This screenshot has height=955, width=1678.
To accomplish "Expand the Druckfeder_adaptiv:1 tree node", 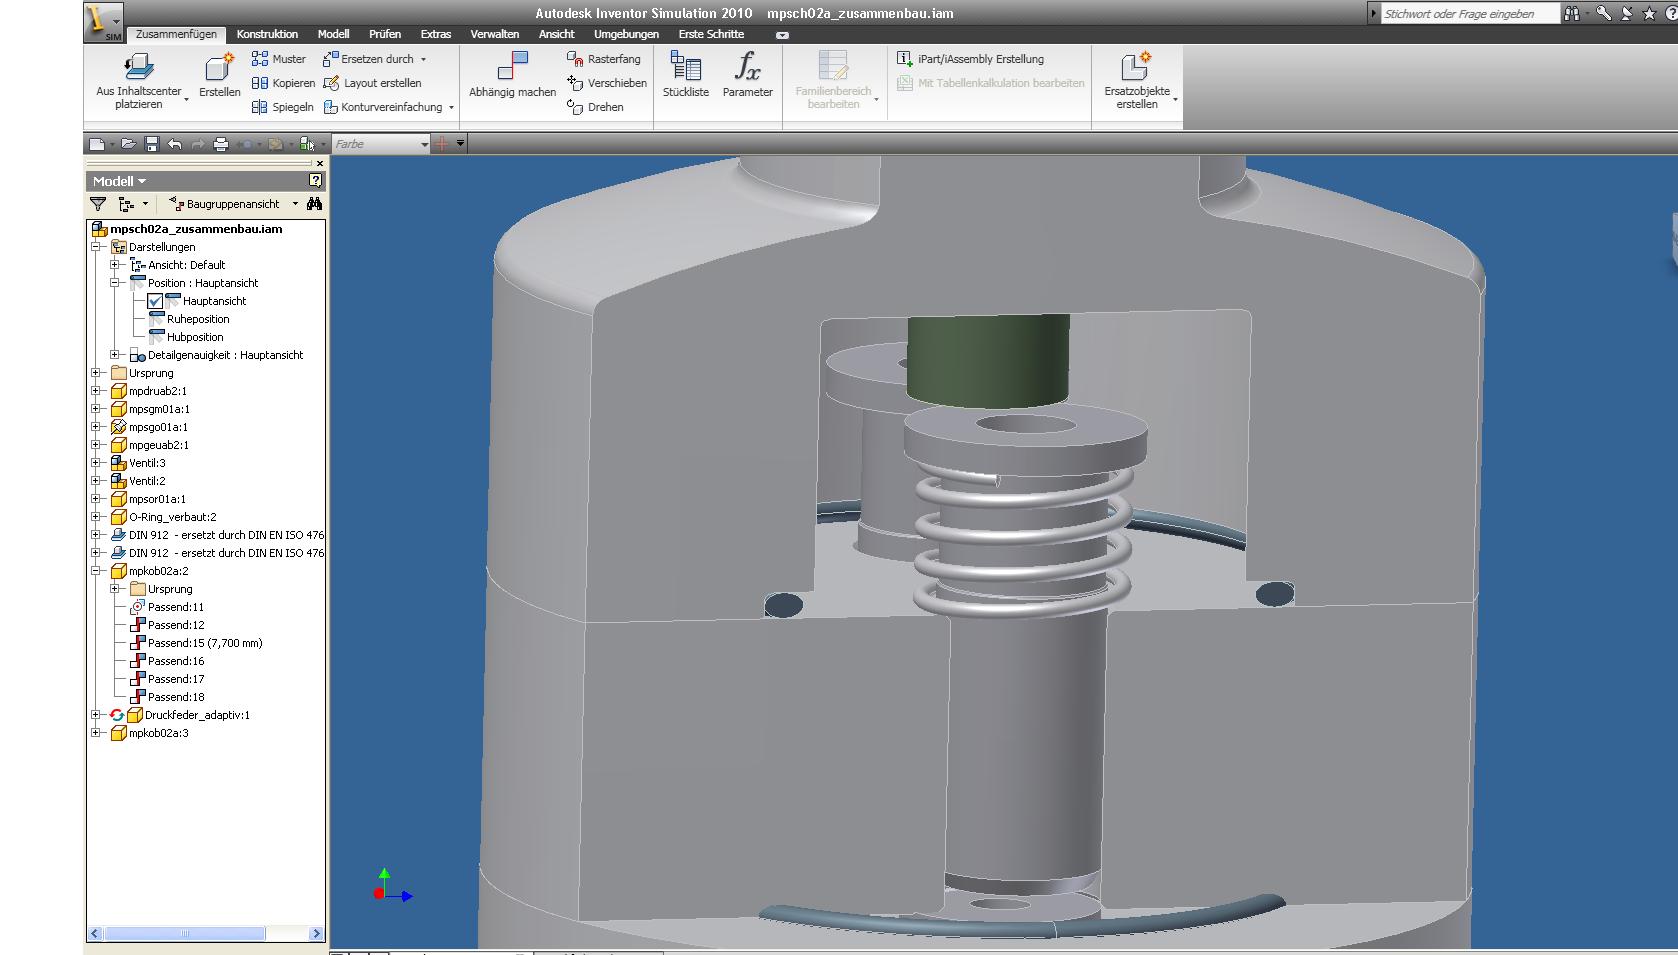I will pyautogui.click(x=97, y=715).
